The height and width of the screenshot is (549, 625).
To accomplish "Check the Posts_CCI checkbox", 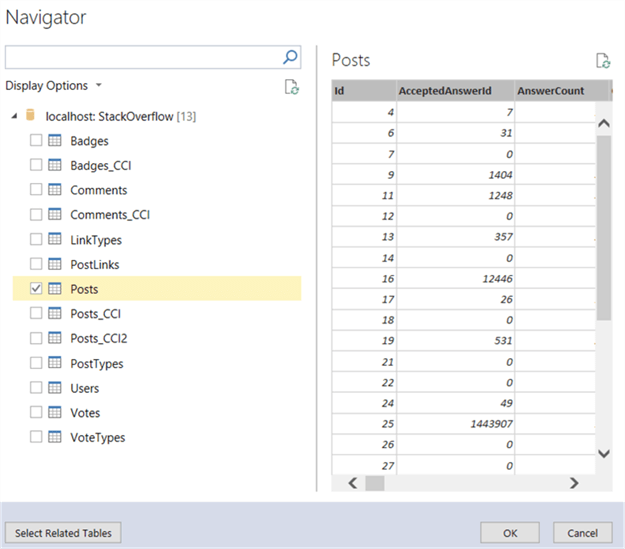I will point(36,313).
